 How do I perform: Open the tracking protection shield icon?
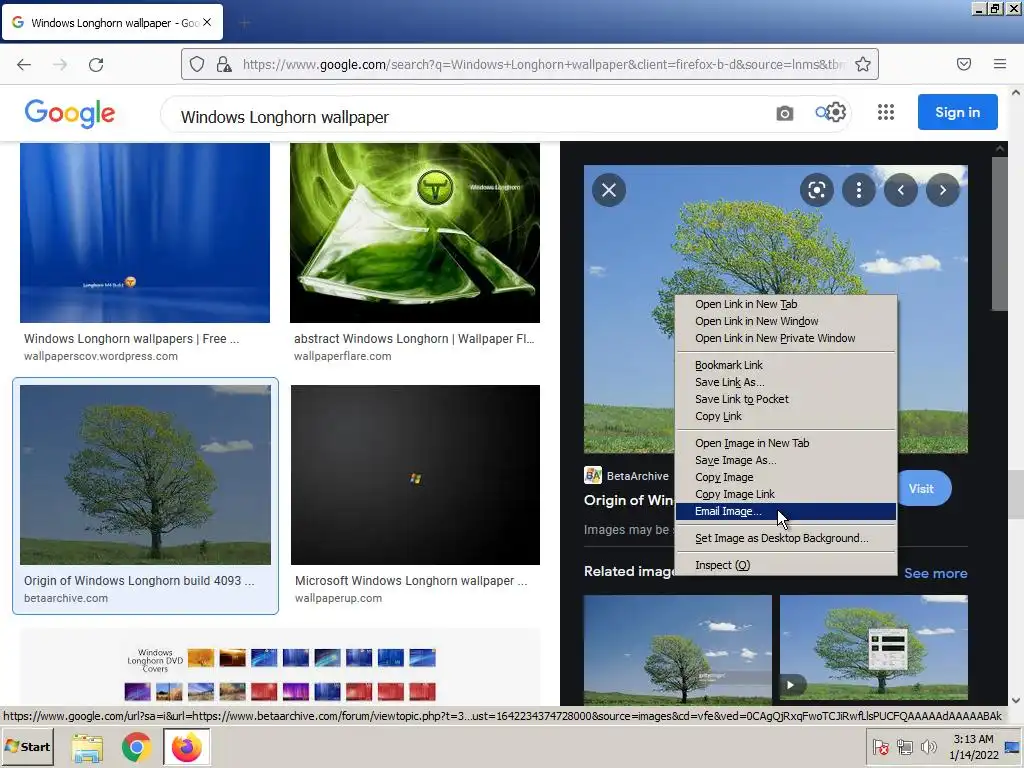[197, 64]
